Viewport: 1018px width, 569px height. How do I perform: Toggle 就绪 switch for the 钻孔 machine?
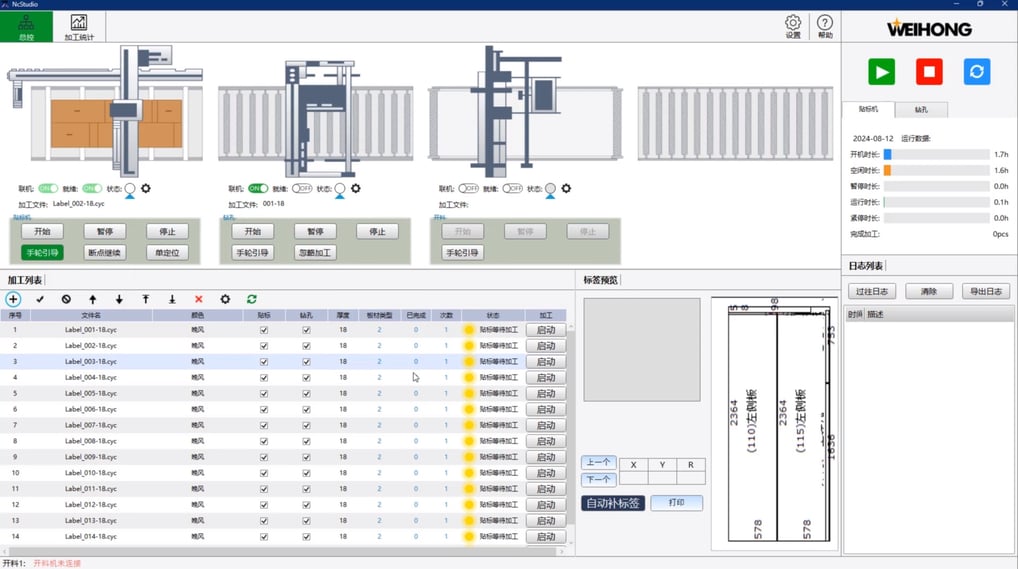(302, 188)
